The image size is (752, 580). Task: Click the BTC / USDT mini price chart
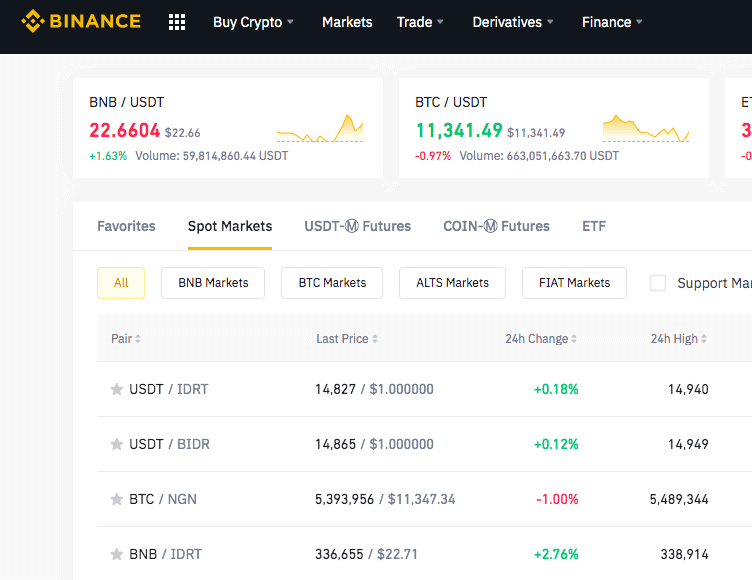click(x=646, y=128)
